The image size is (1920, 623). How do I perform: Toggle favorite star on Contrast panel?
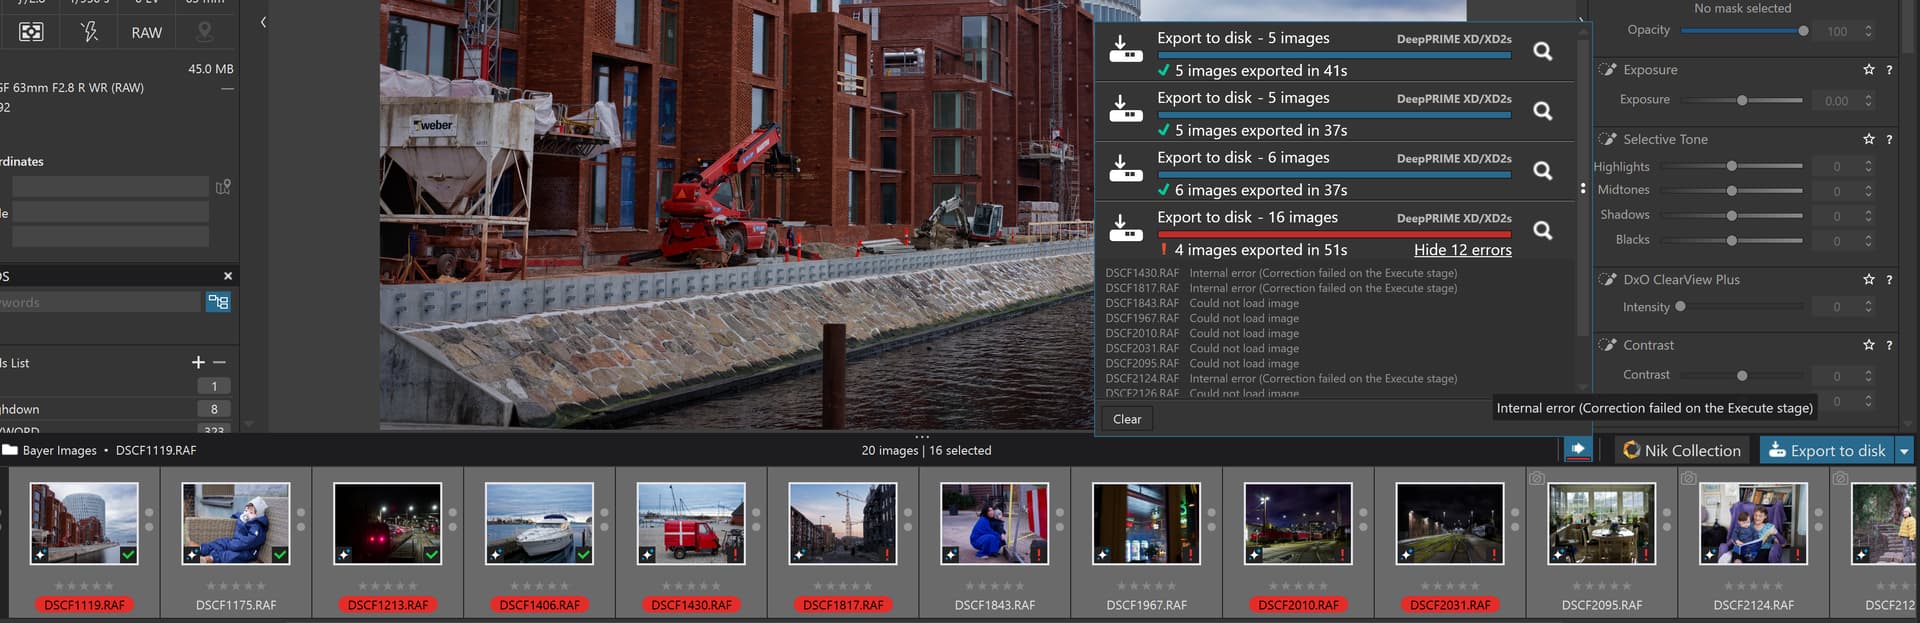1868,345
